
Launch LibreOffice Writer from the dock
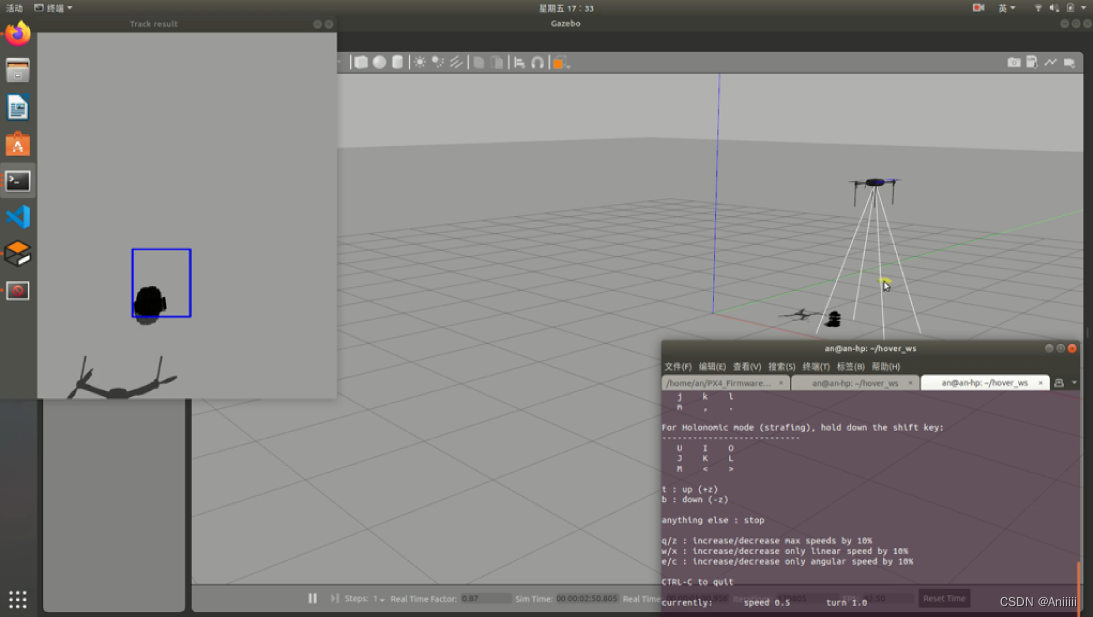click(x=18, y=107)
